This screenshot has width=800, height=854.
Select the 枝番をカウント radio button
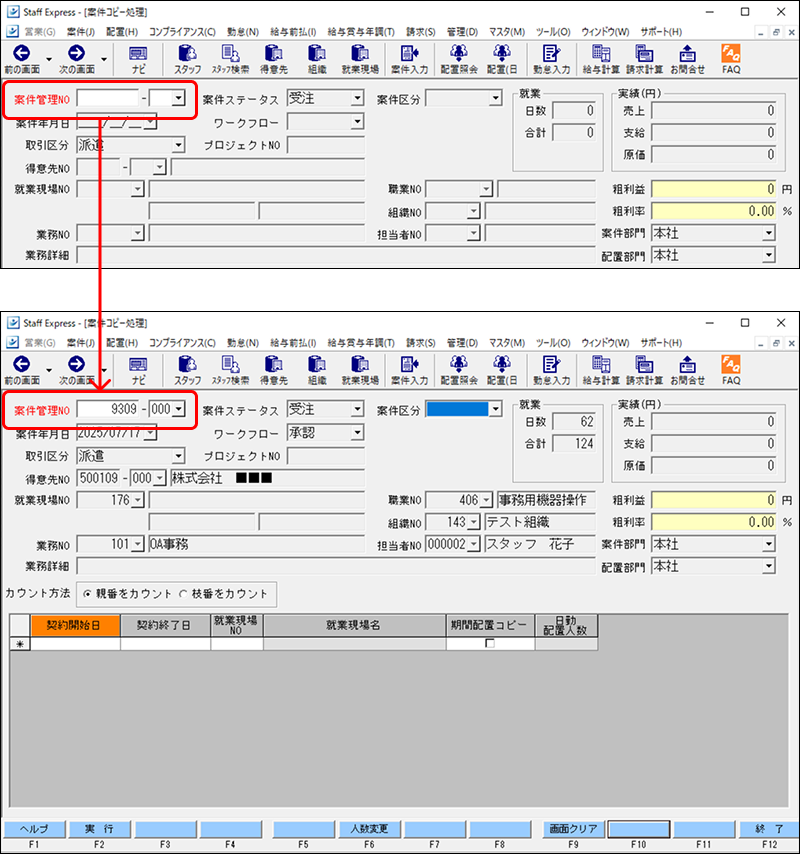(x=183, y=594)
